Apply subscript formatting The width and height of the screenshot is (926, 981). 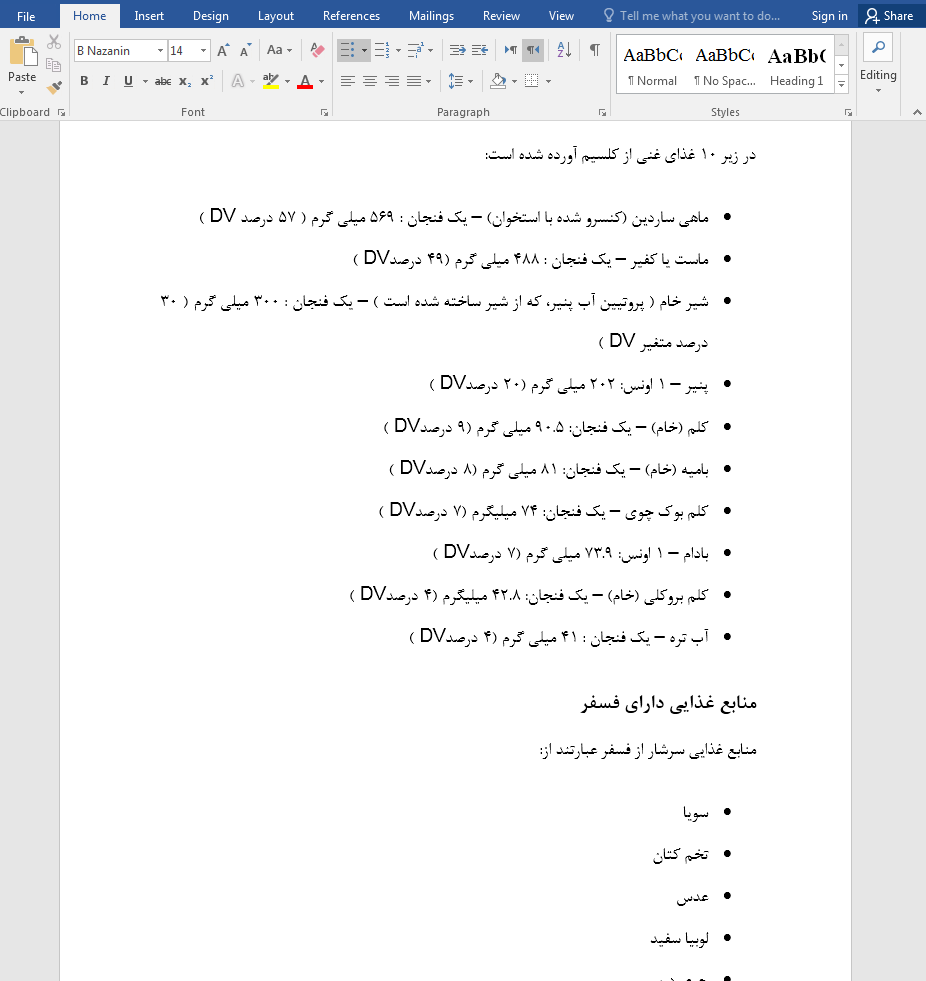185,81
